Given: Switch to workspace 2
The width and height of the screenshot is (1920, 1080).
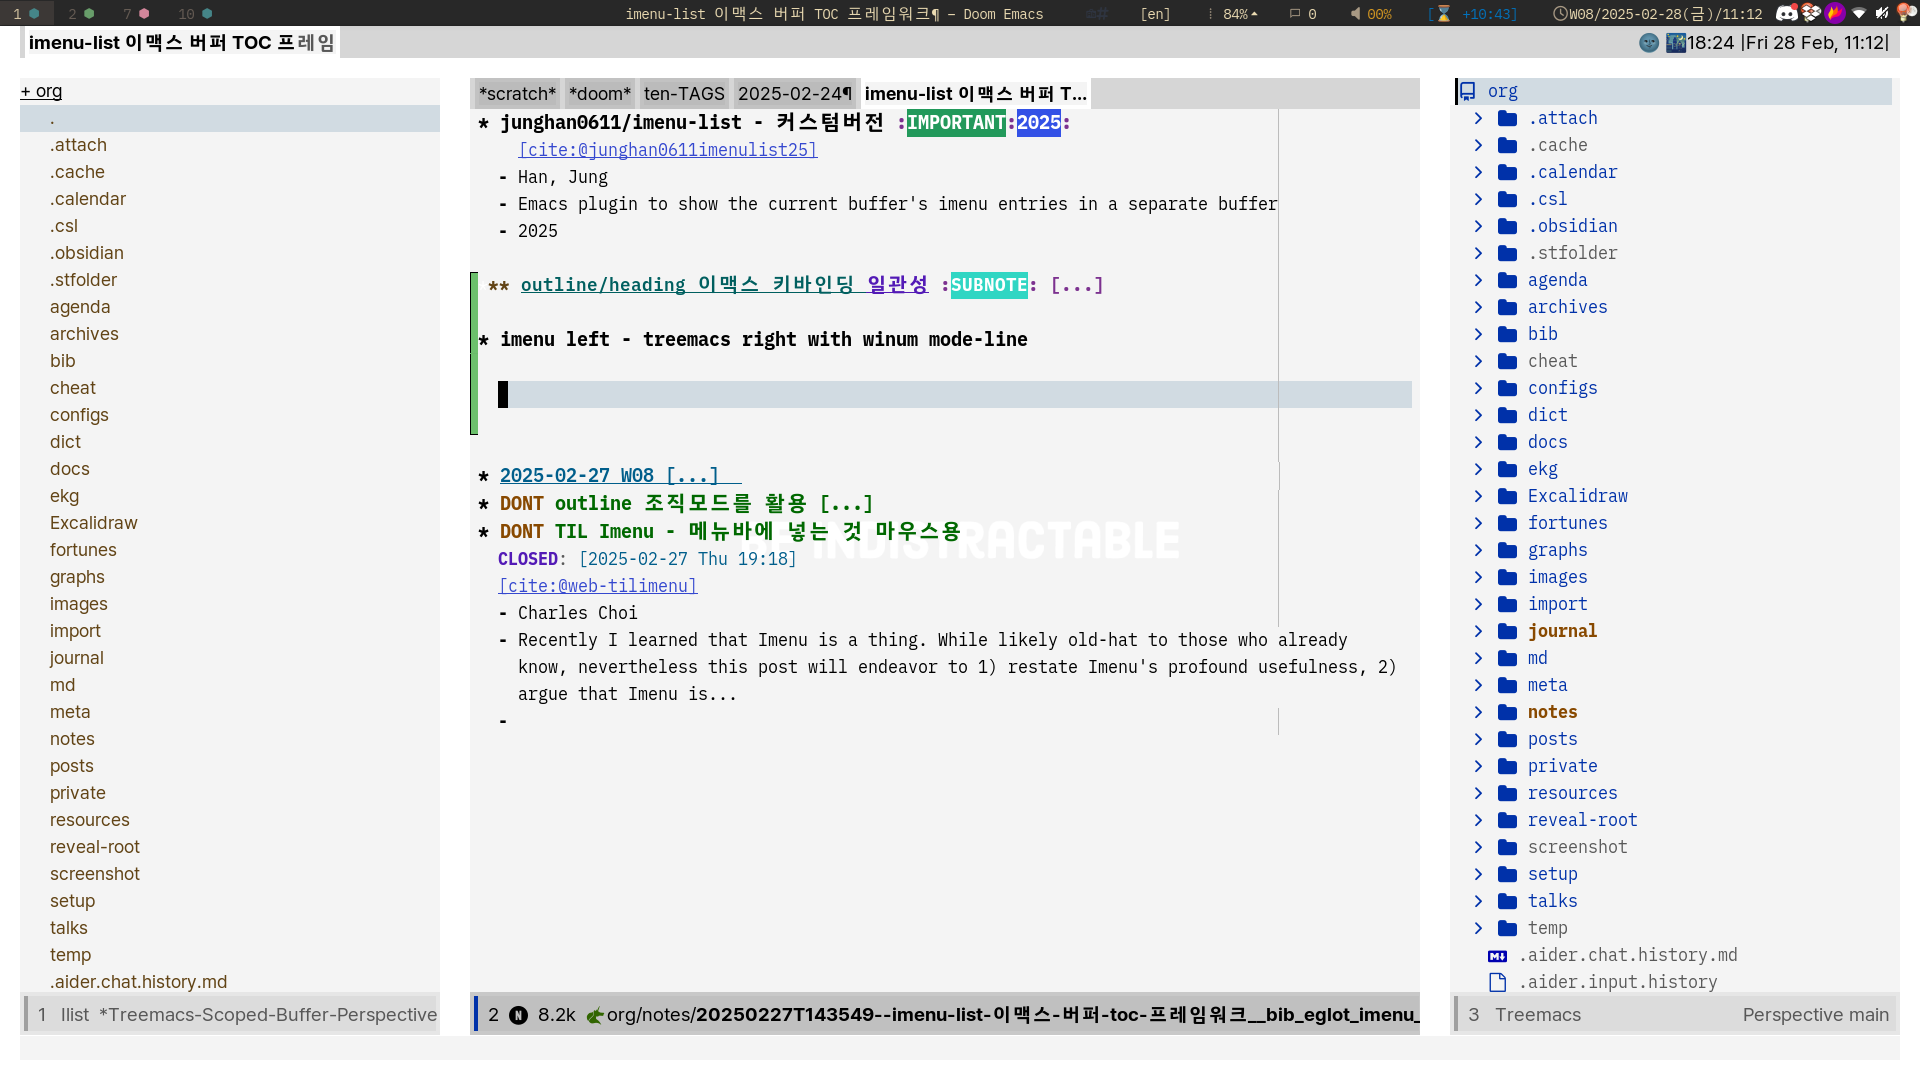Looking at the screenshot, I should tap(81, 14).
